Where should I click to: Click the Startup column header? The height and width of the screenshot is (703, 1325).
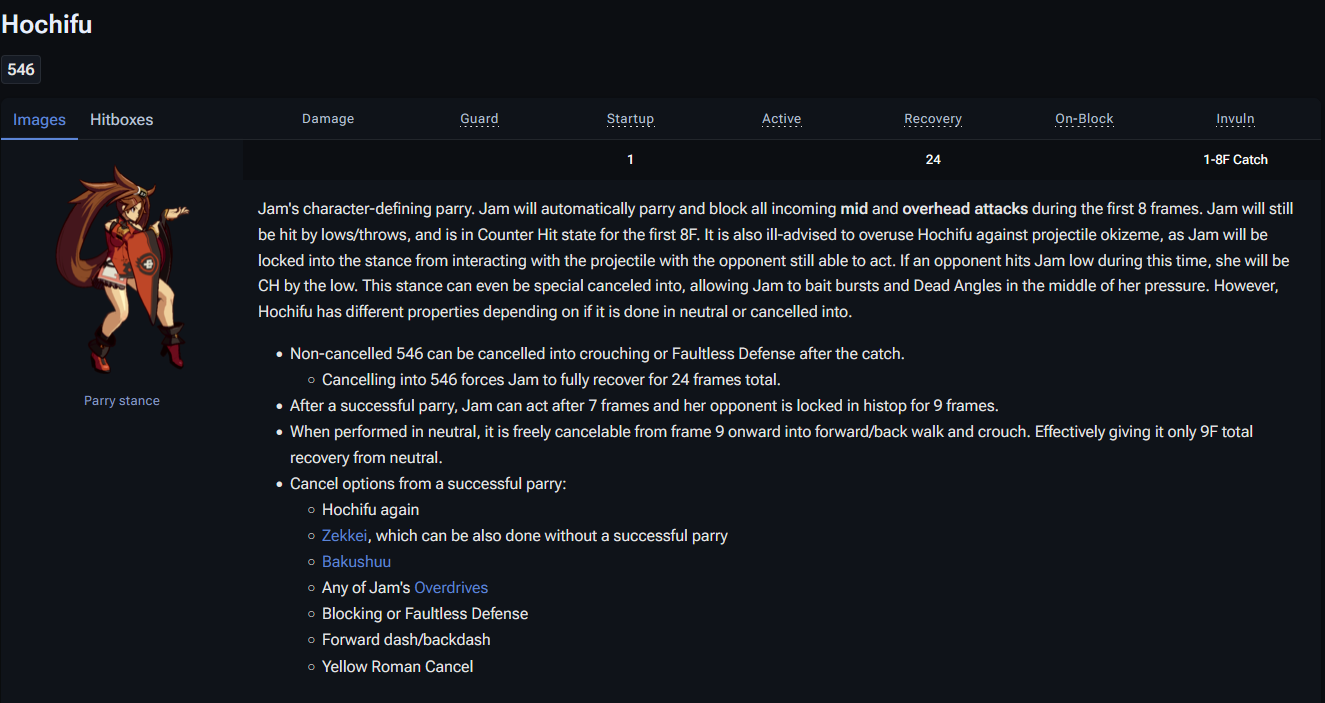[x=630, y=119]
